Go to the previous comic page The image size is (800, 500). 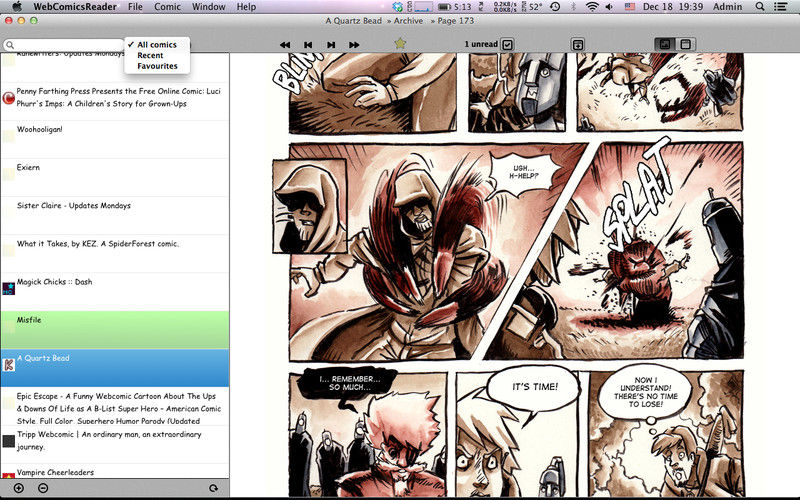[x=308, y=45]
